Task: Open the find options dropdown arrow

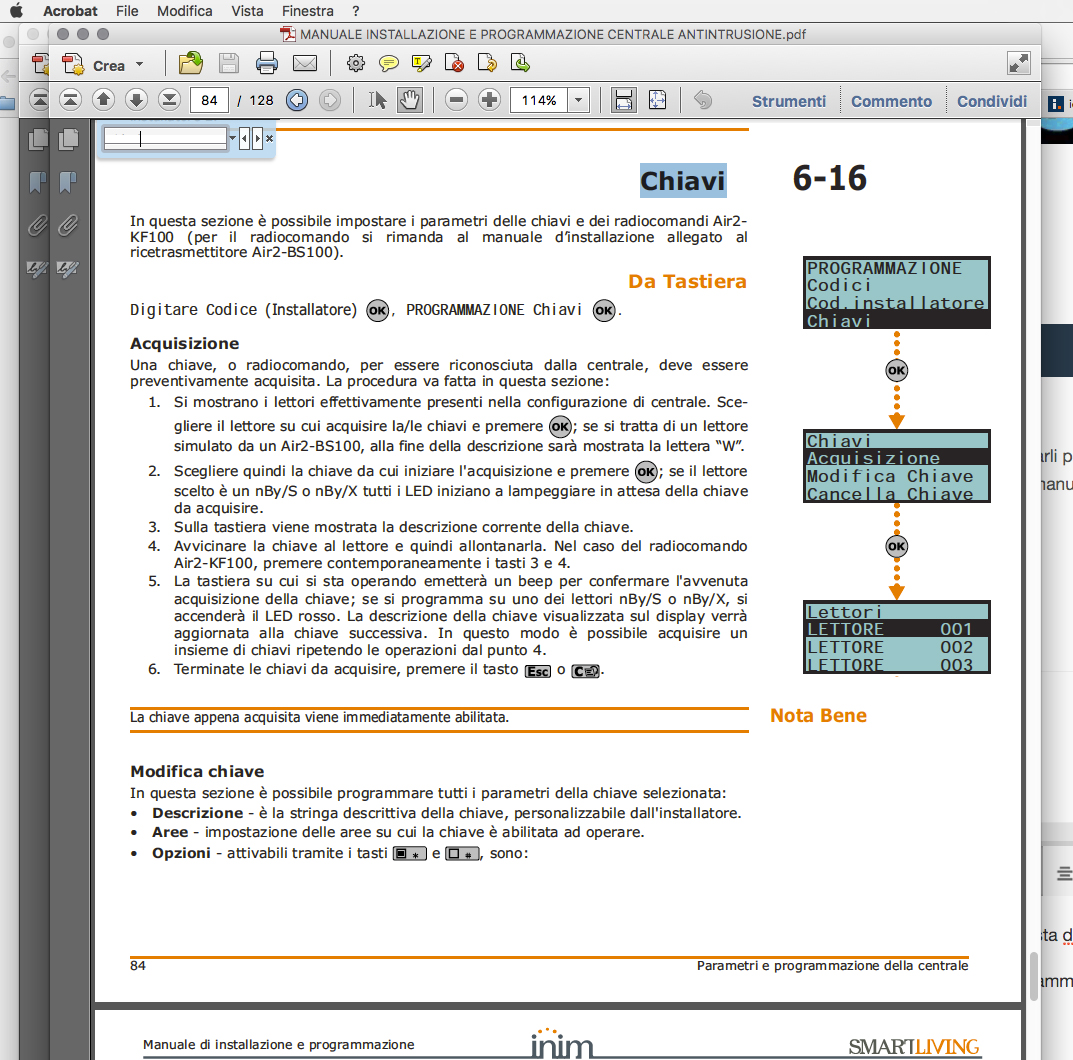Action: pyautogui.click(x=233, y=138)
